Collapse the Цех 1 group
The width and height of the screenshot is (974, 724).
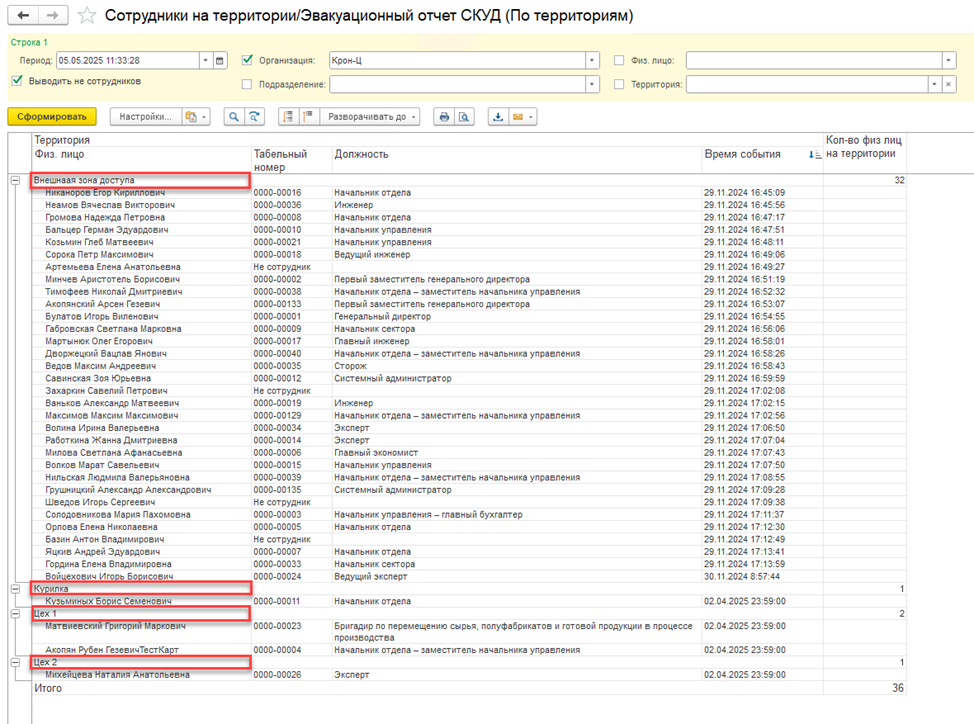tap(15, 613)
